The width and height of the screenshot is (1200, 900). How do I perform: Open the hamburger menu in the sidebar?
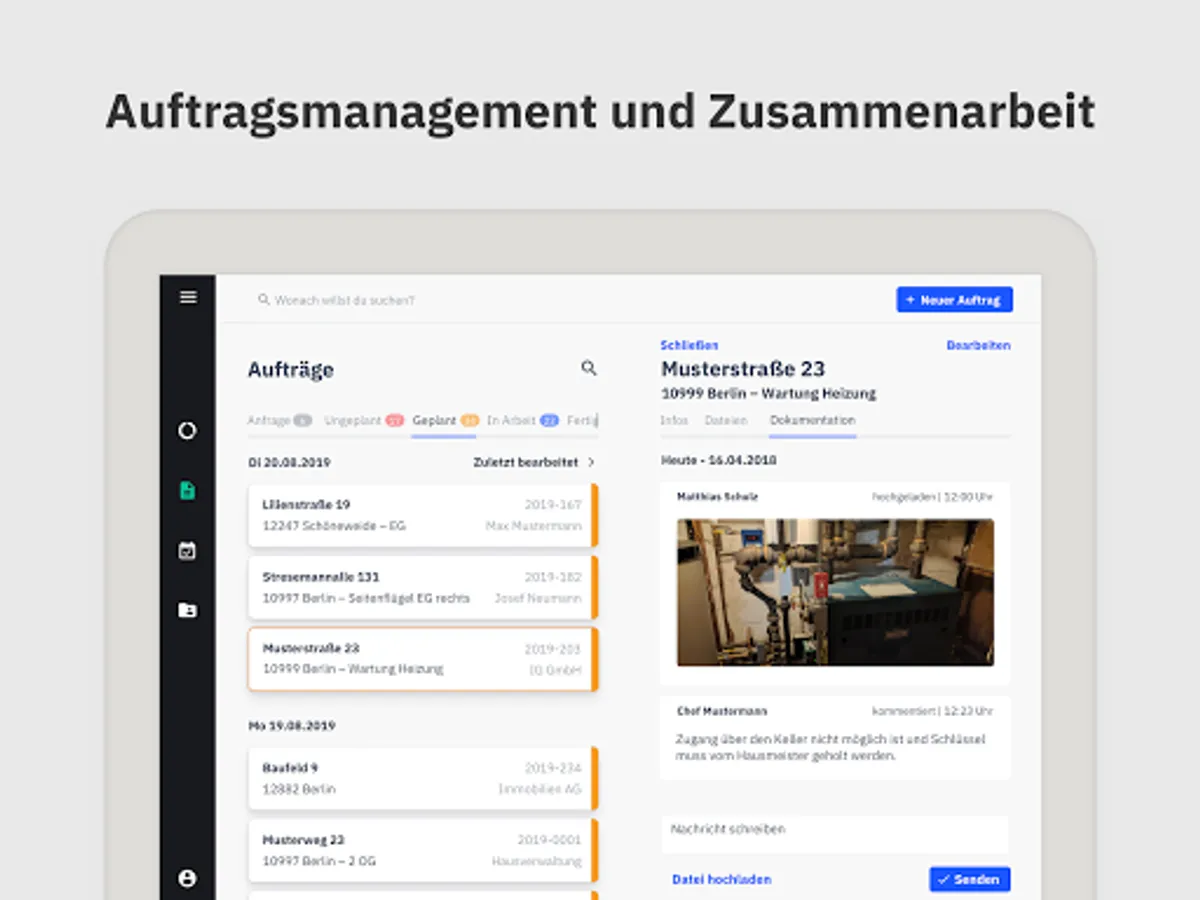click(188, 297)
